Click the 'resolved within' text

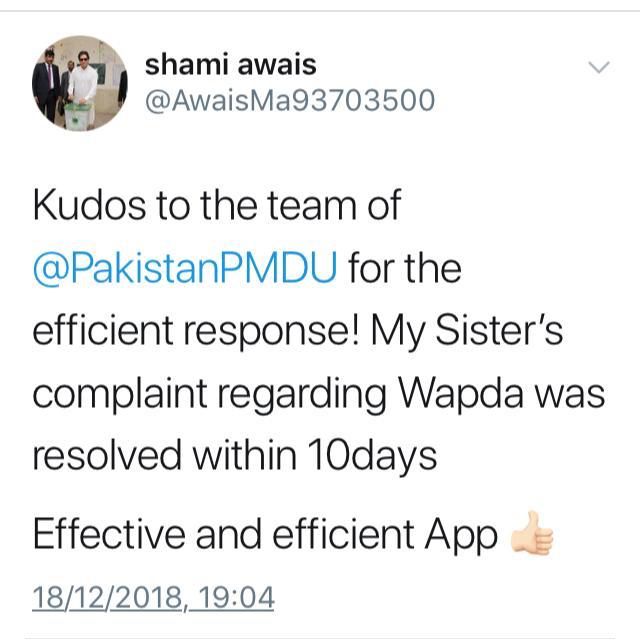coord(164,455)
